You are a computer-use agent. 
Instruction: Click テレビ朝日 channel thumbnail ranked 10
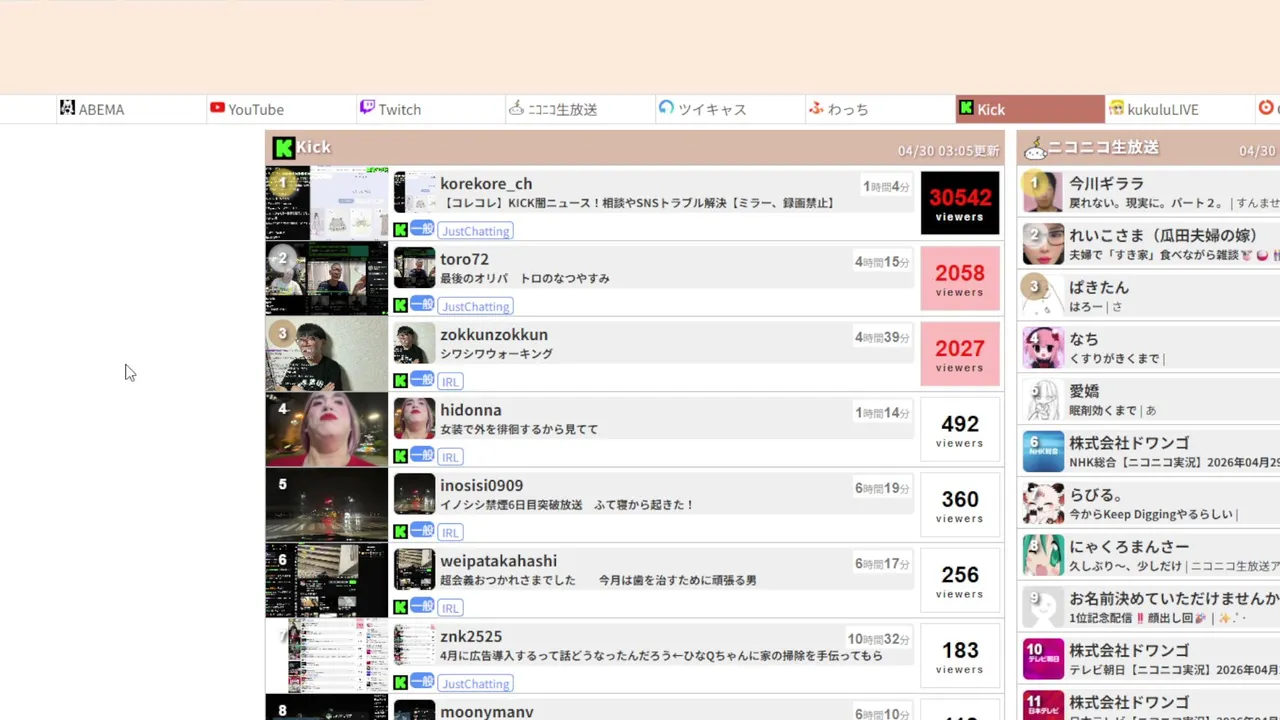coord(1043,659)
